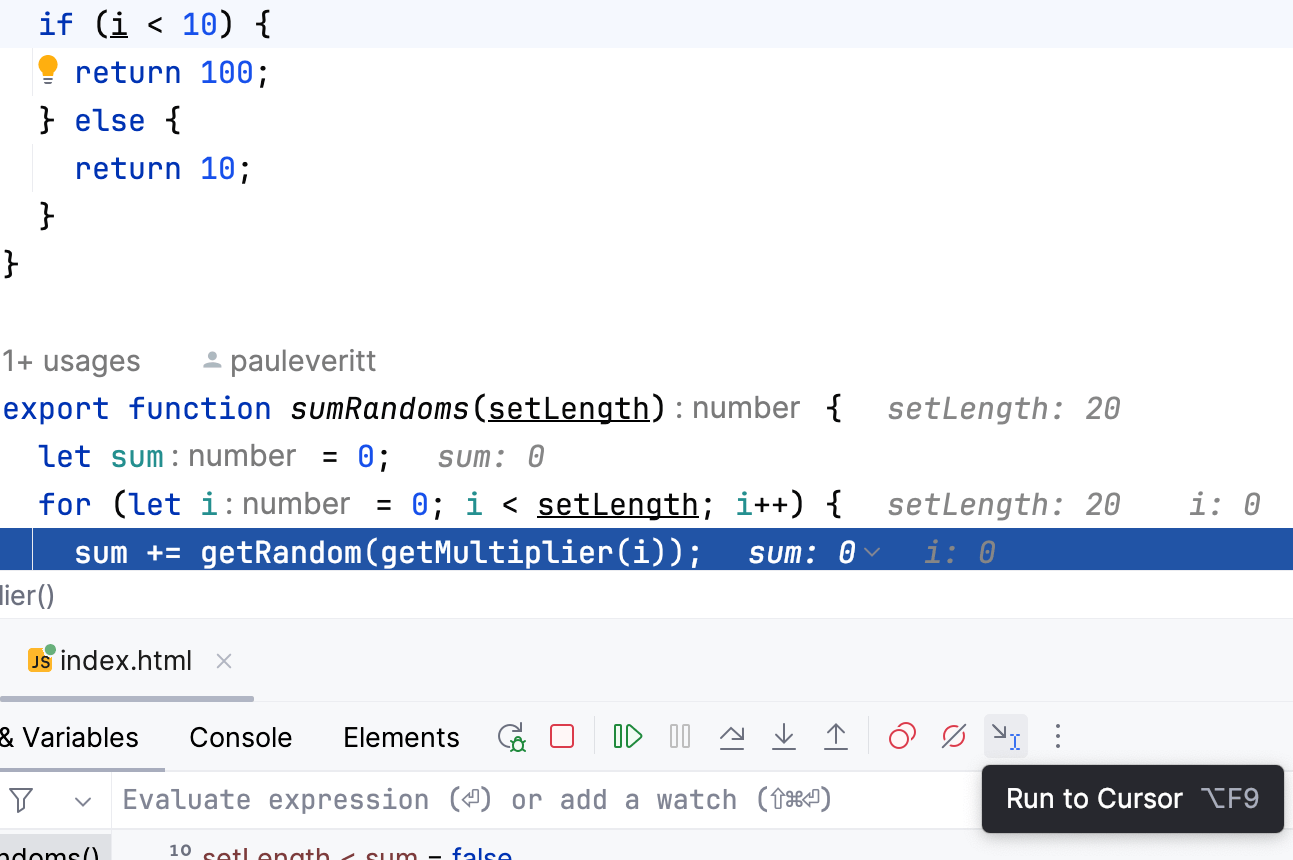Stop the debugger with the red square icon
The image size is (1293, 860).
(561, 736)
